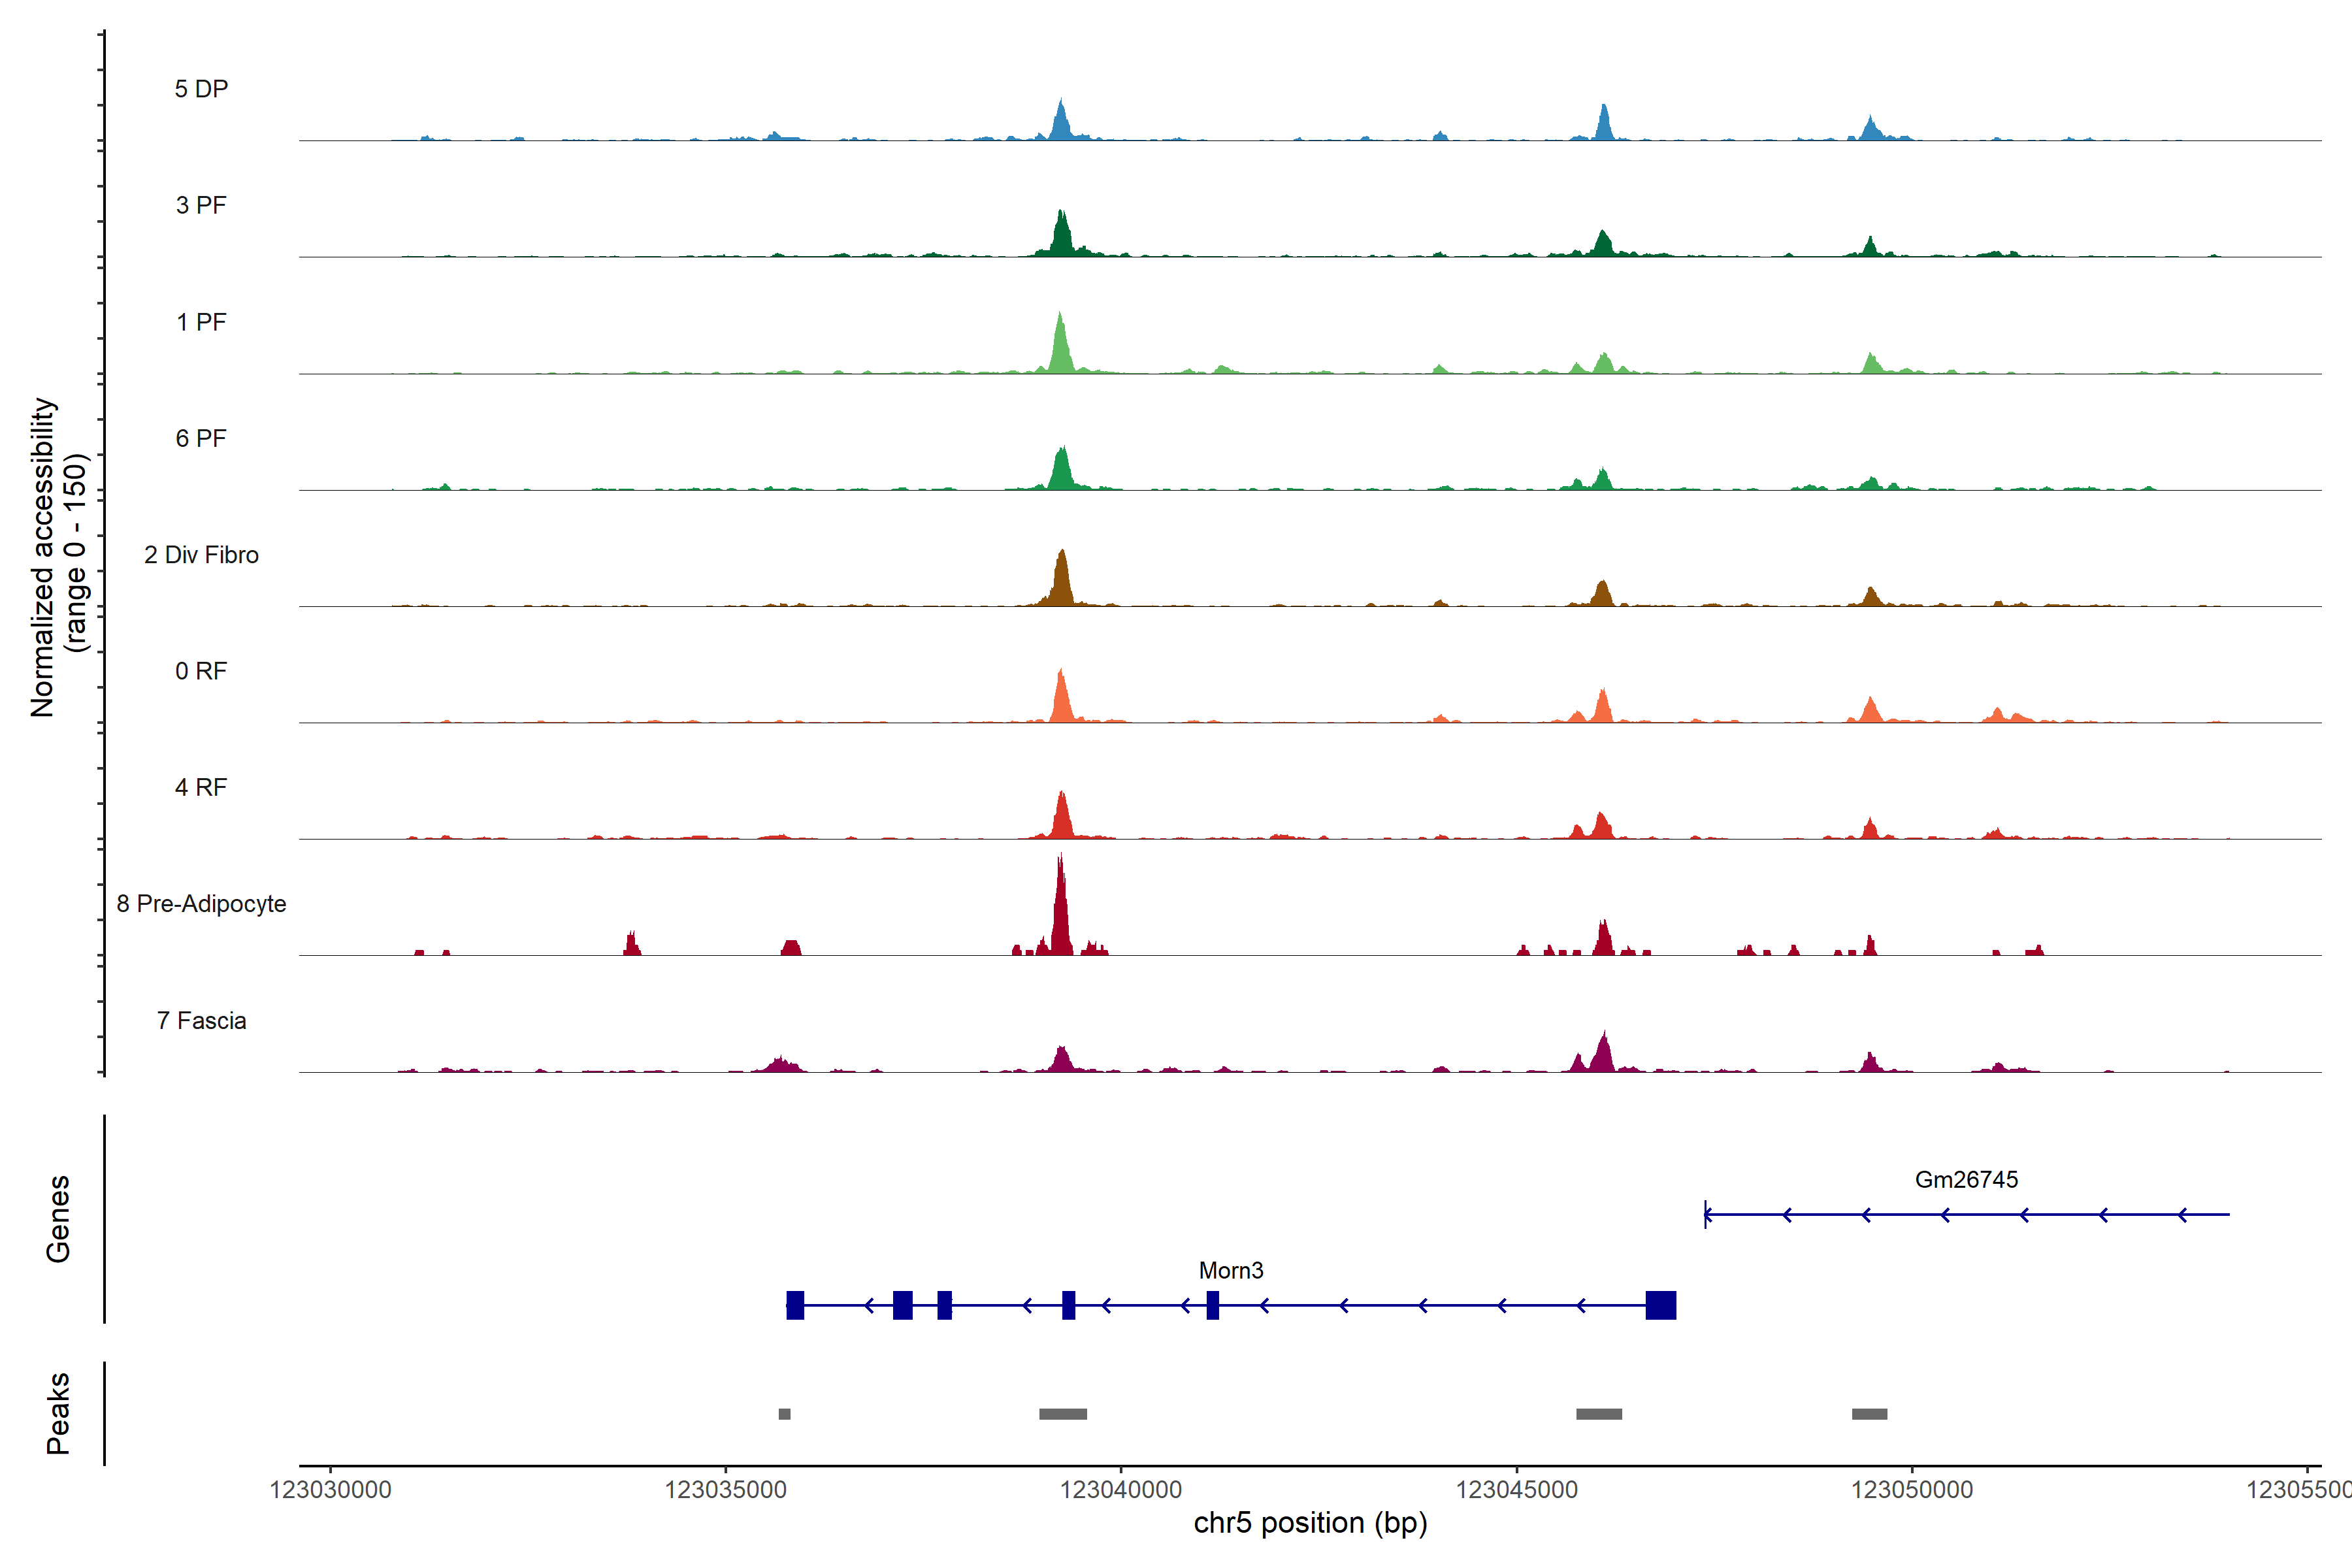Click the Genes panel label
This screenshot has height=1568, width=2352.
coord(58,1218)
